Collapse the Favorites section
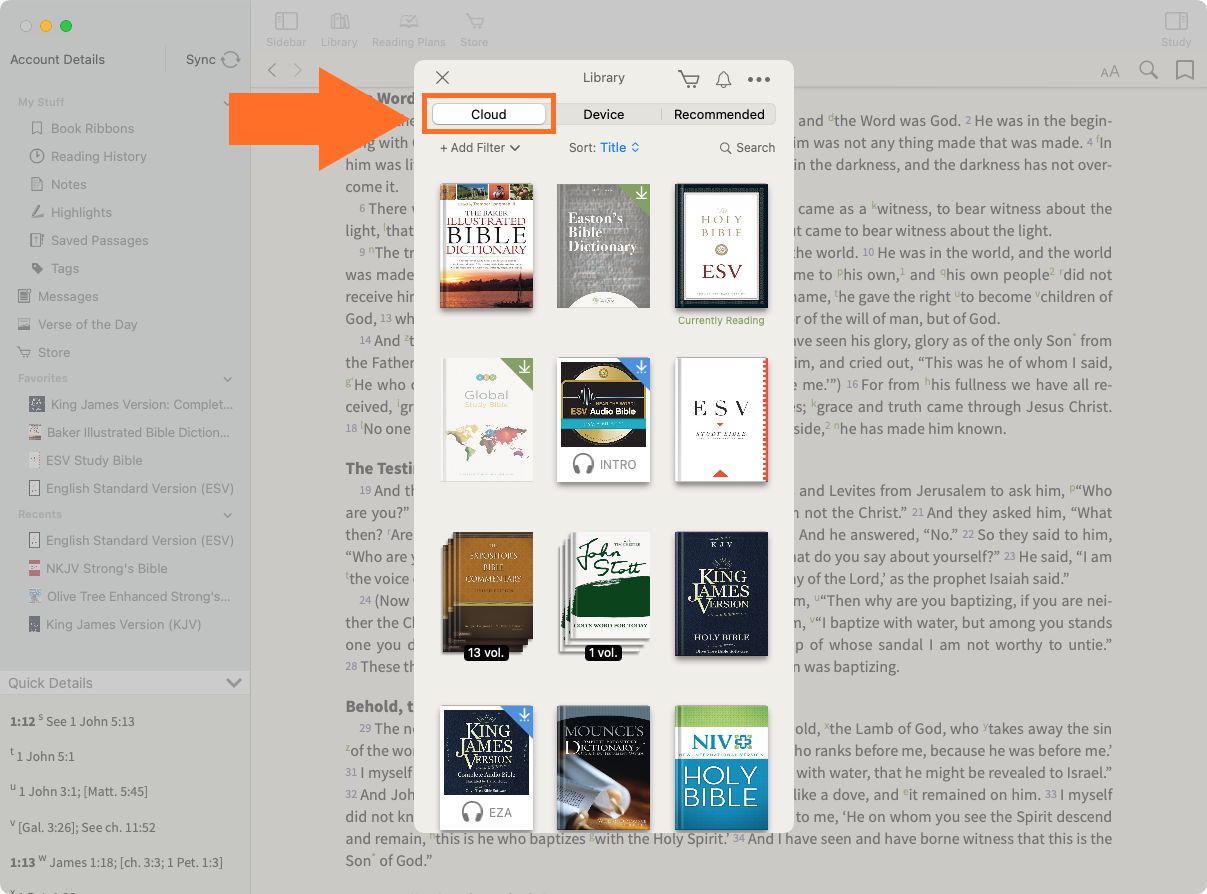The height and width of the screenshot is (894, 1207). [228, 379]
